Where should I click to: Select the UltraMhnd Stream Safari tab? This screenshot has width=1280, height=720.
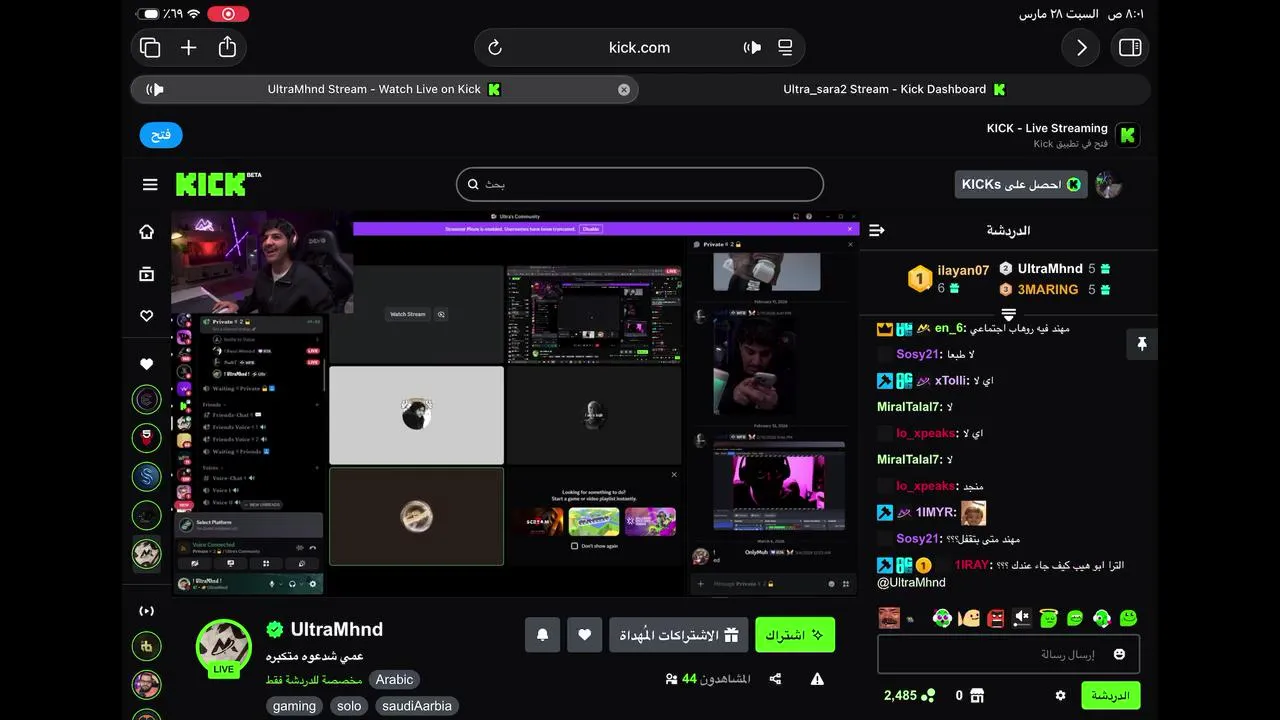tap(385, 89)
